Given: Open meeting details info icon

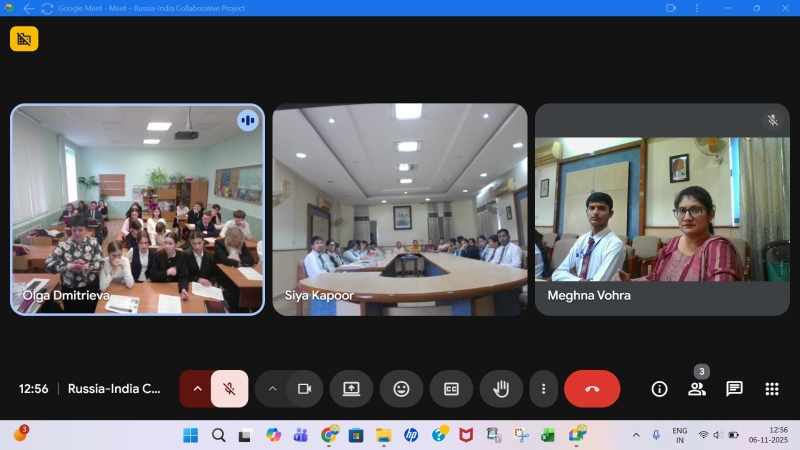Looking at the screenshot, I should point(659,389).
